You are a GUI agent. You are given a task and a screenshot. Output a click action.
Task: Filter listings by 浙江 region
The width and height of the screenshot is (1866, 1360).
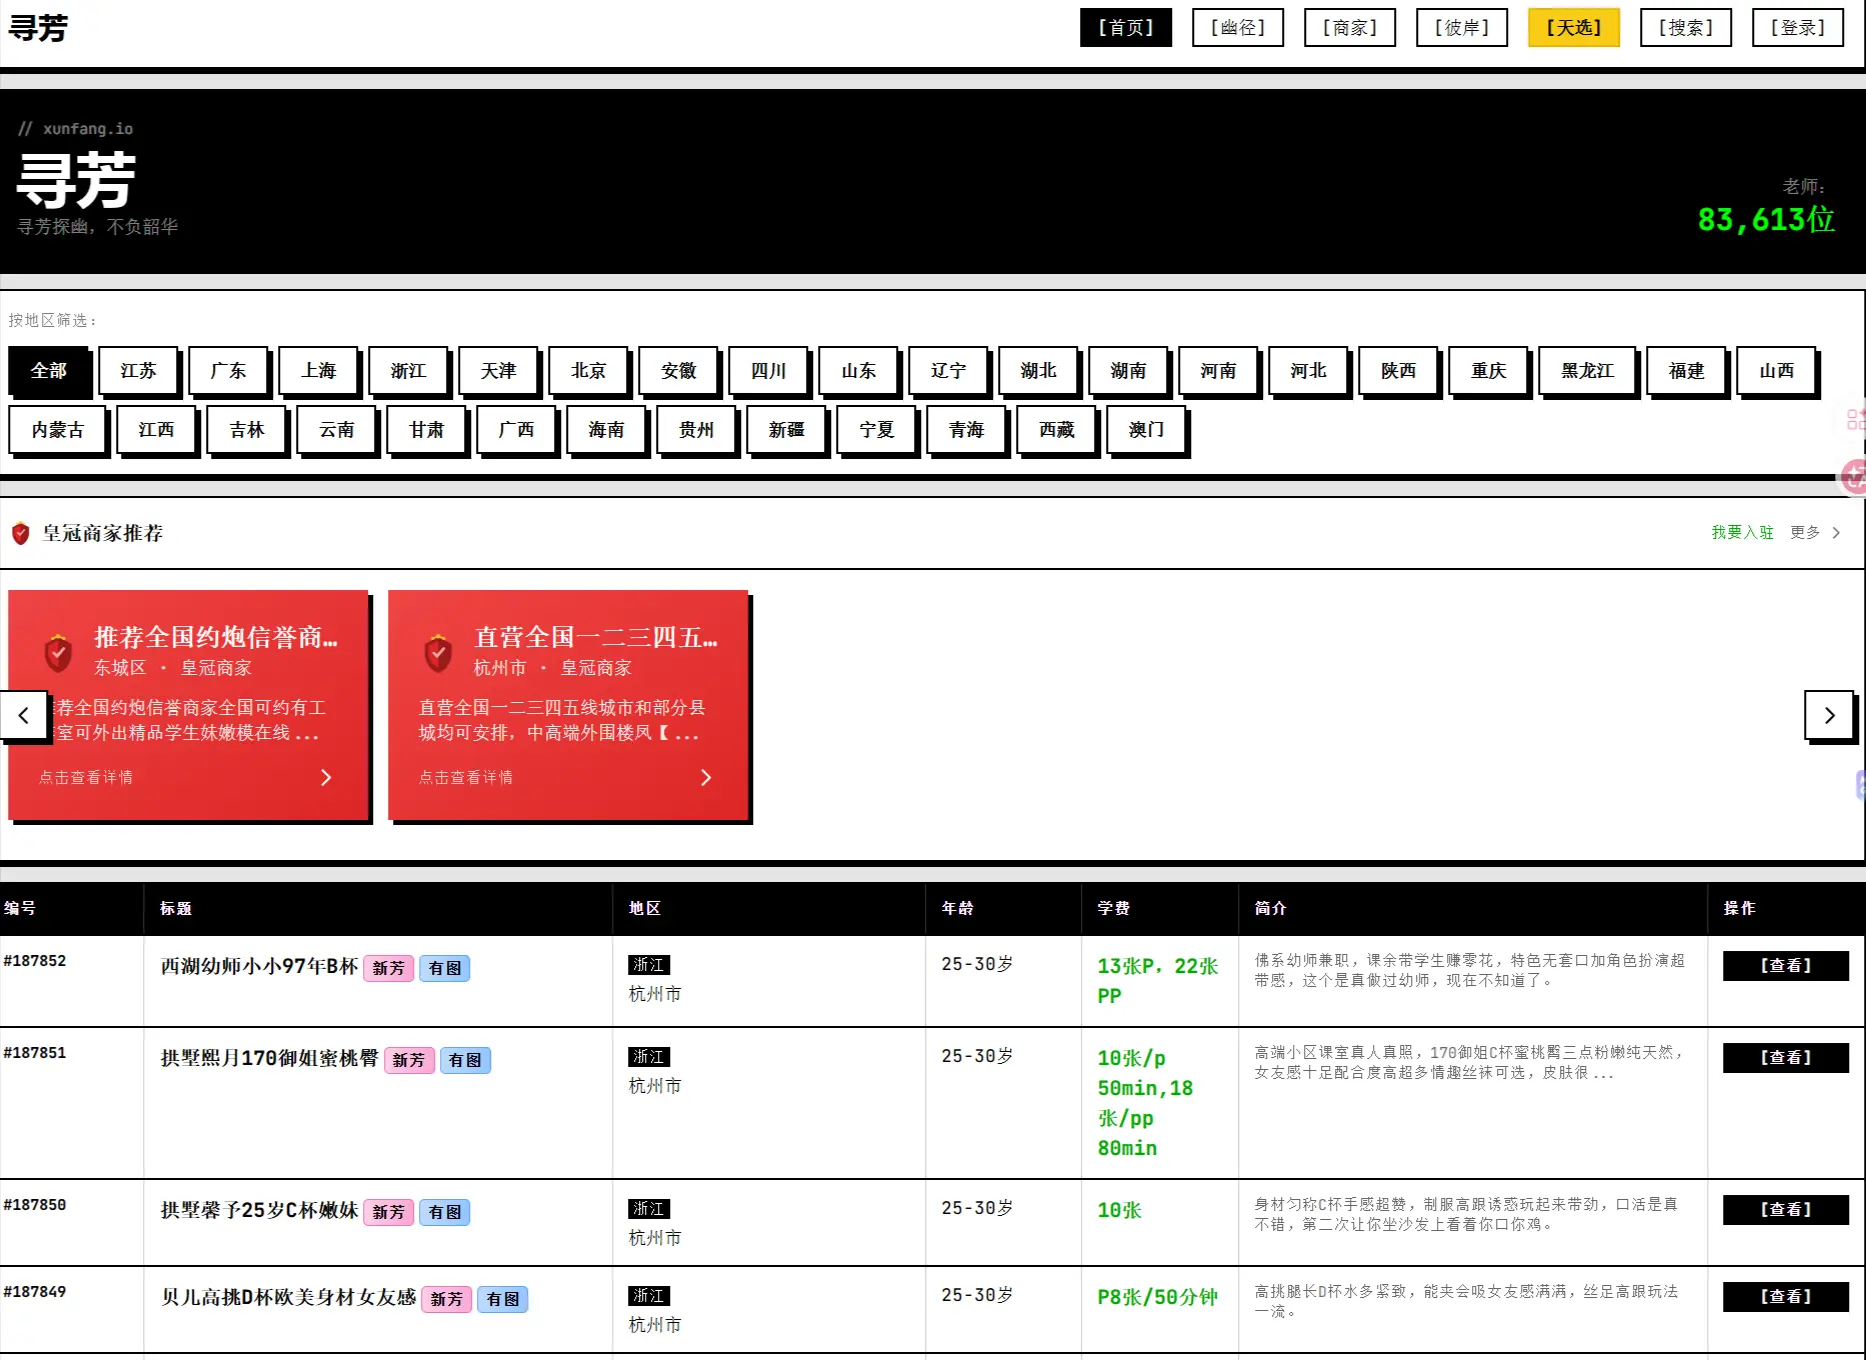pyautogui.click(x=408, y=371)
